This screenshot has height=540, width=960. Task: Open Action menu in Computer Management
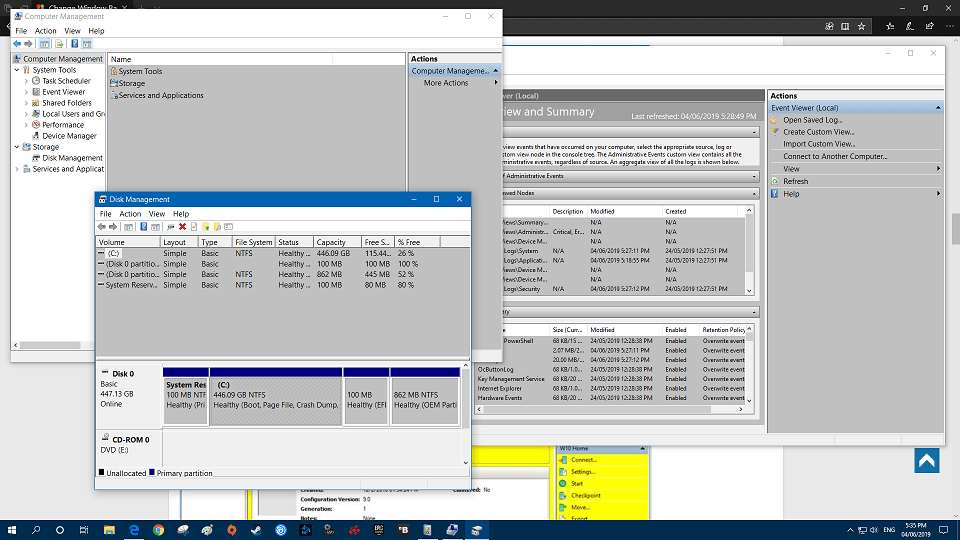click(45, 31)
